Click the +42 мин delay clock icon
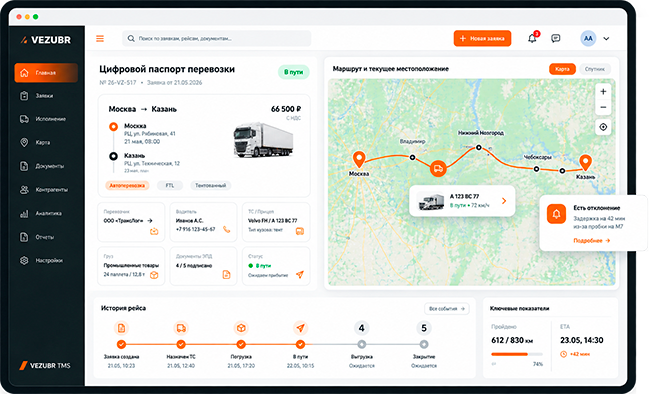 point(563,354)
